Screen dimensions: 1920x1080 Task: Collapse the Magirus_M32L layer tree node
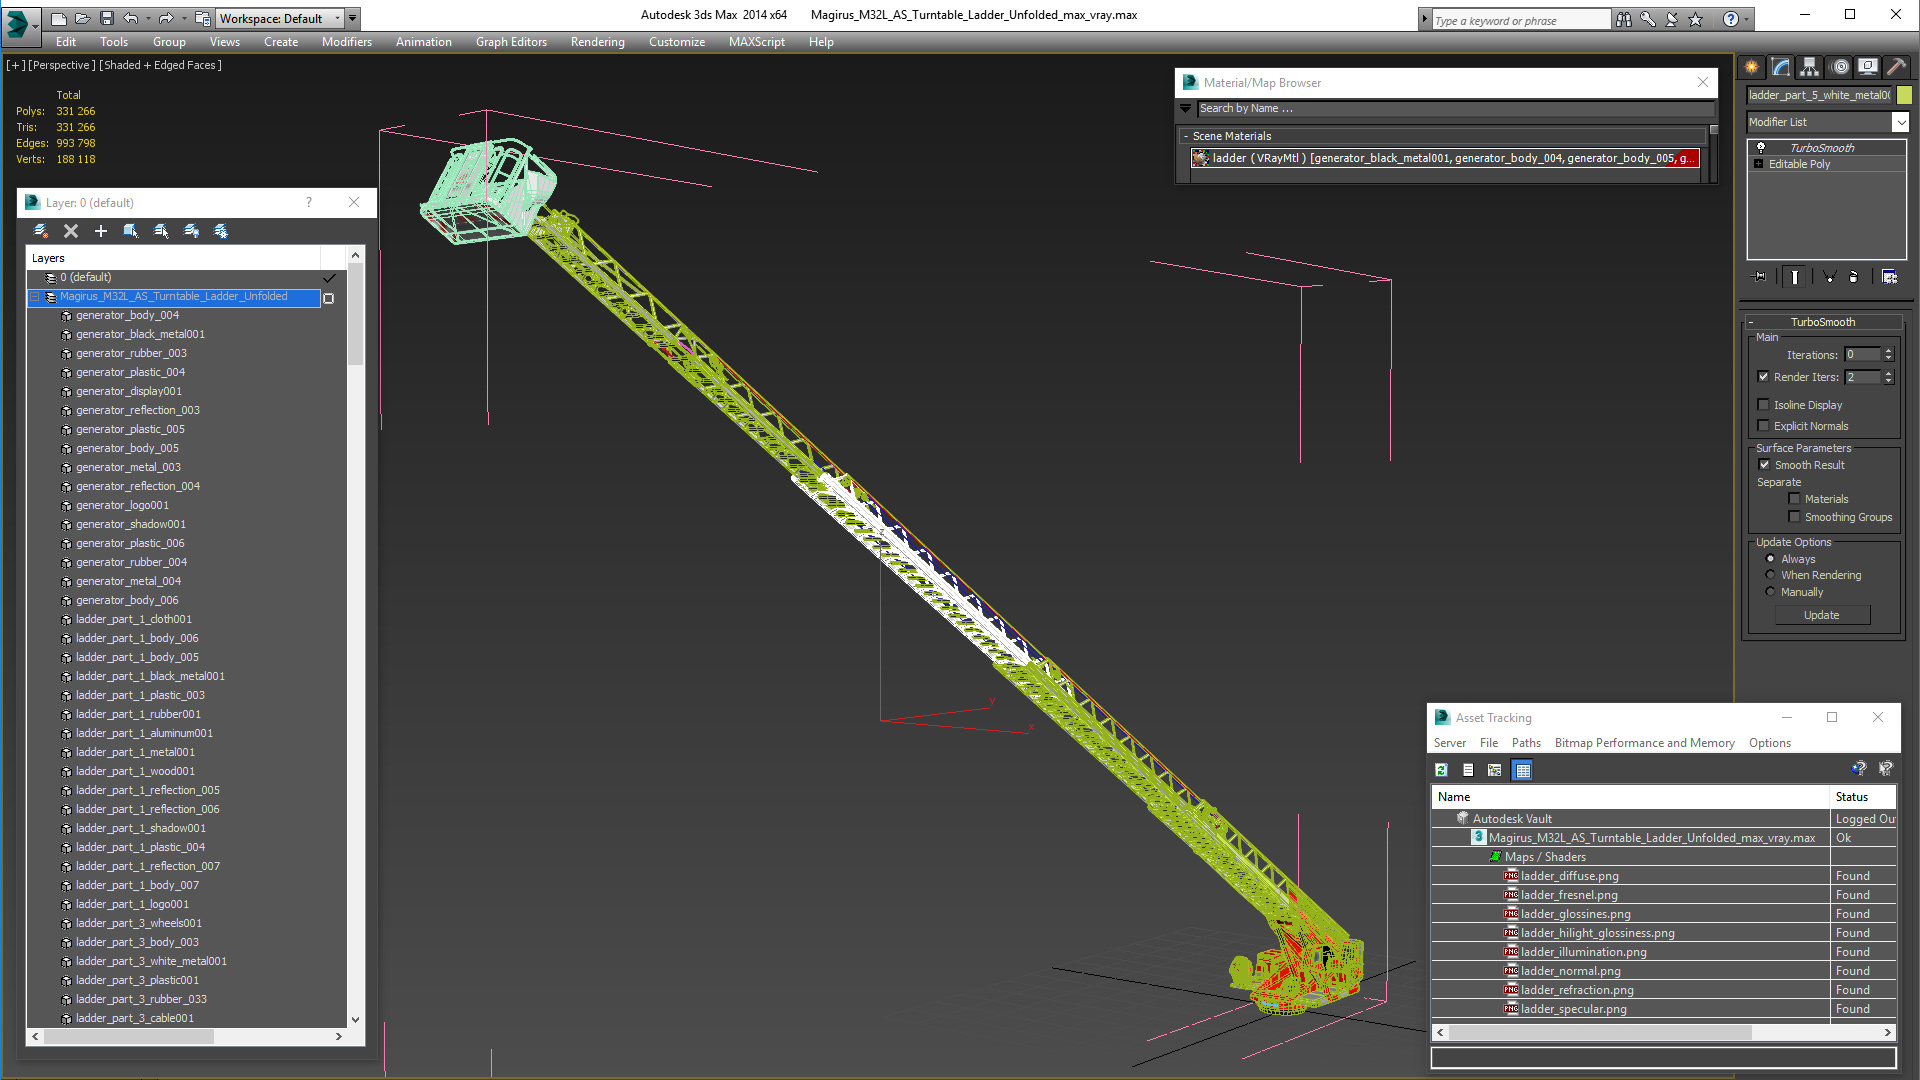click(35, 297)
